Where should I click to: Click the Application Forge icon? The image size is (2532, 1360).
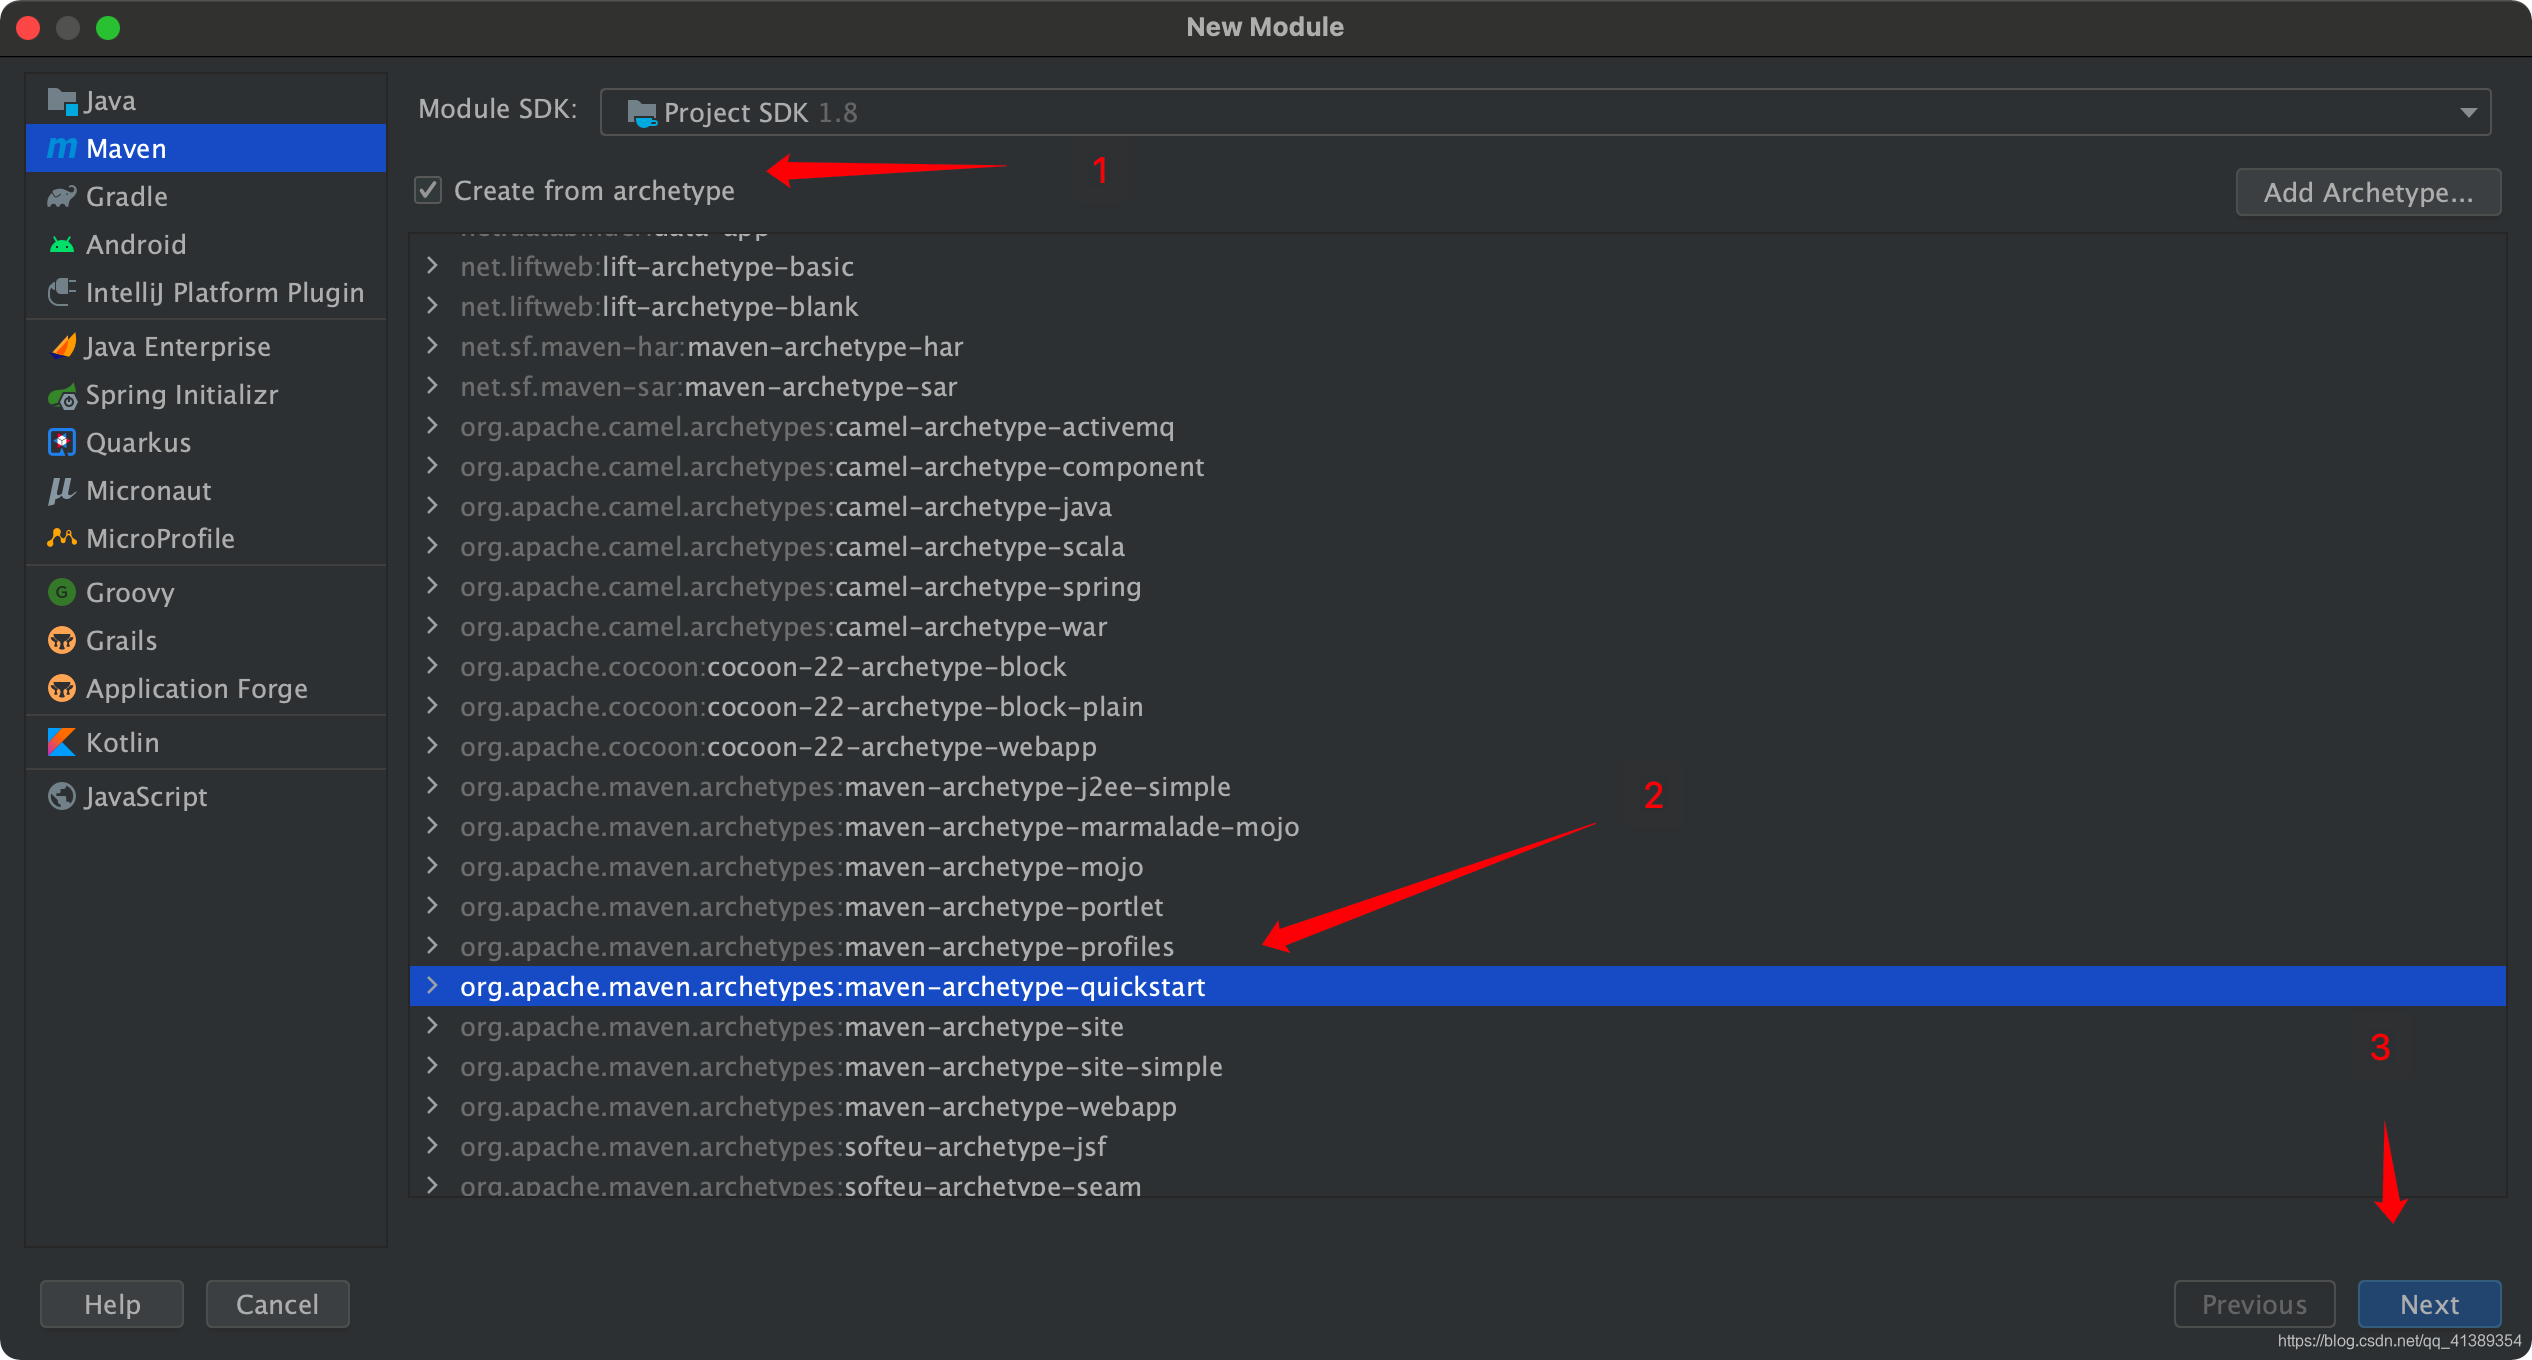click(62, 688)
